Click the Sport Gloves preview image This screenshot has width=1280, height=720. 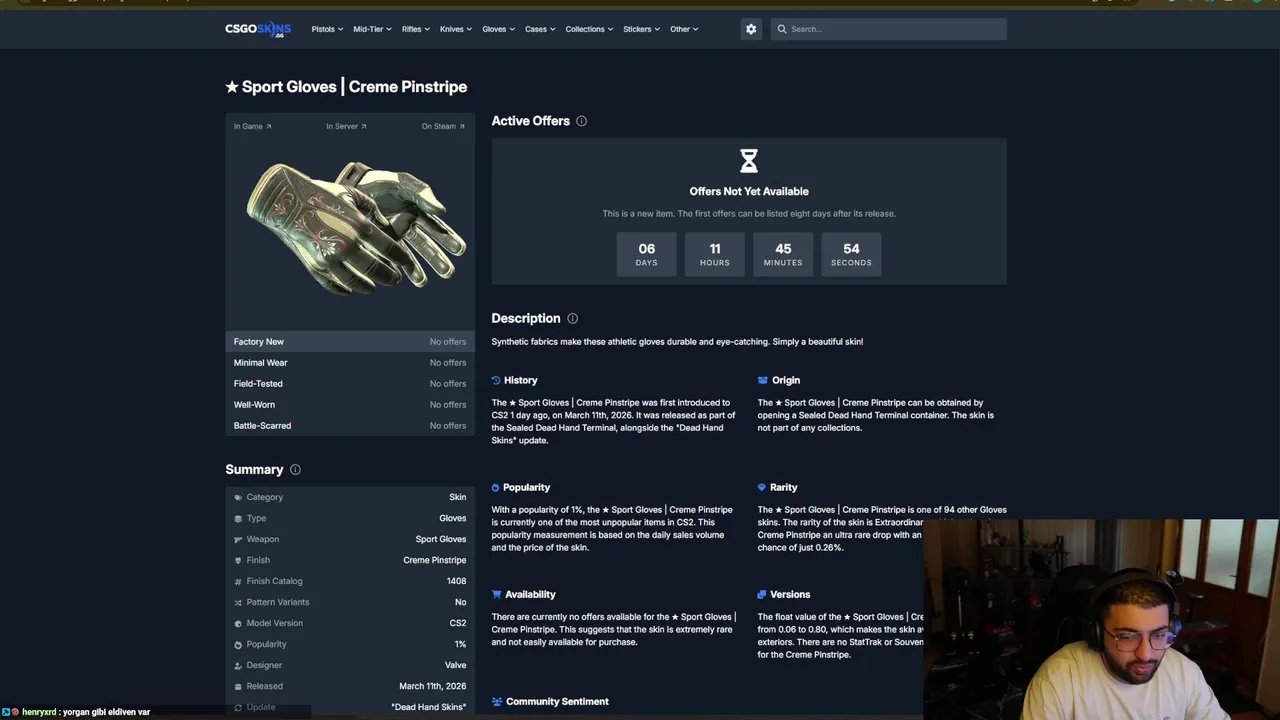(355, 228)
